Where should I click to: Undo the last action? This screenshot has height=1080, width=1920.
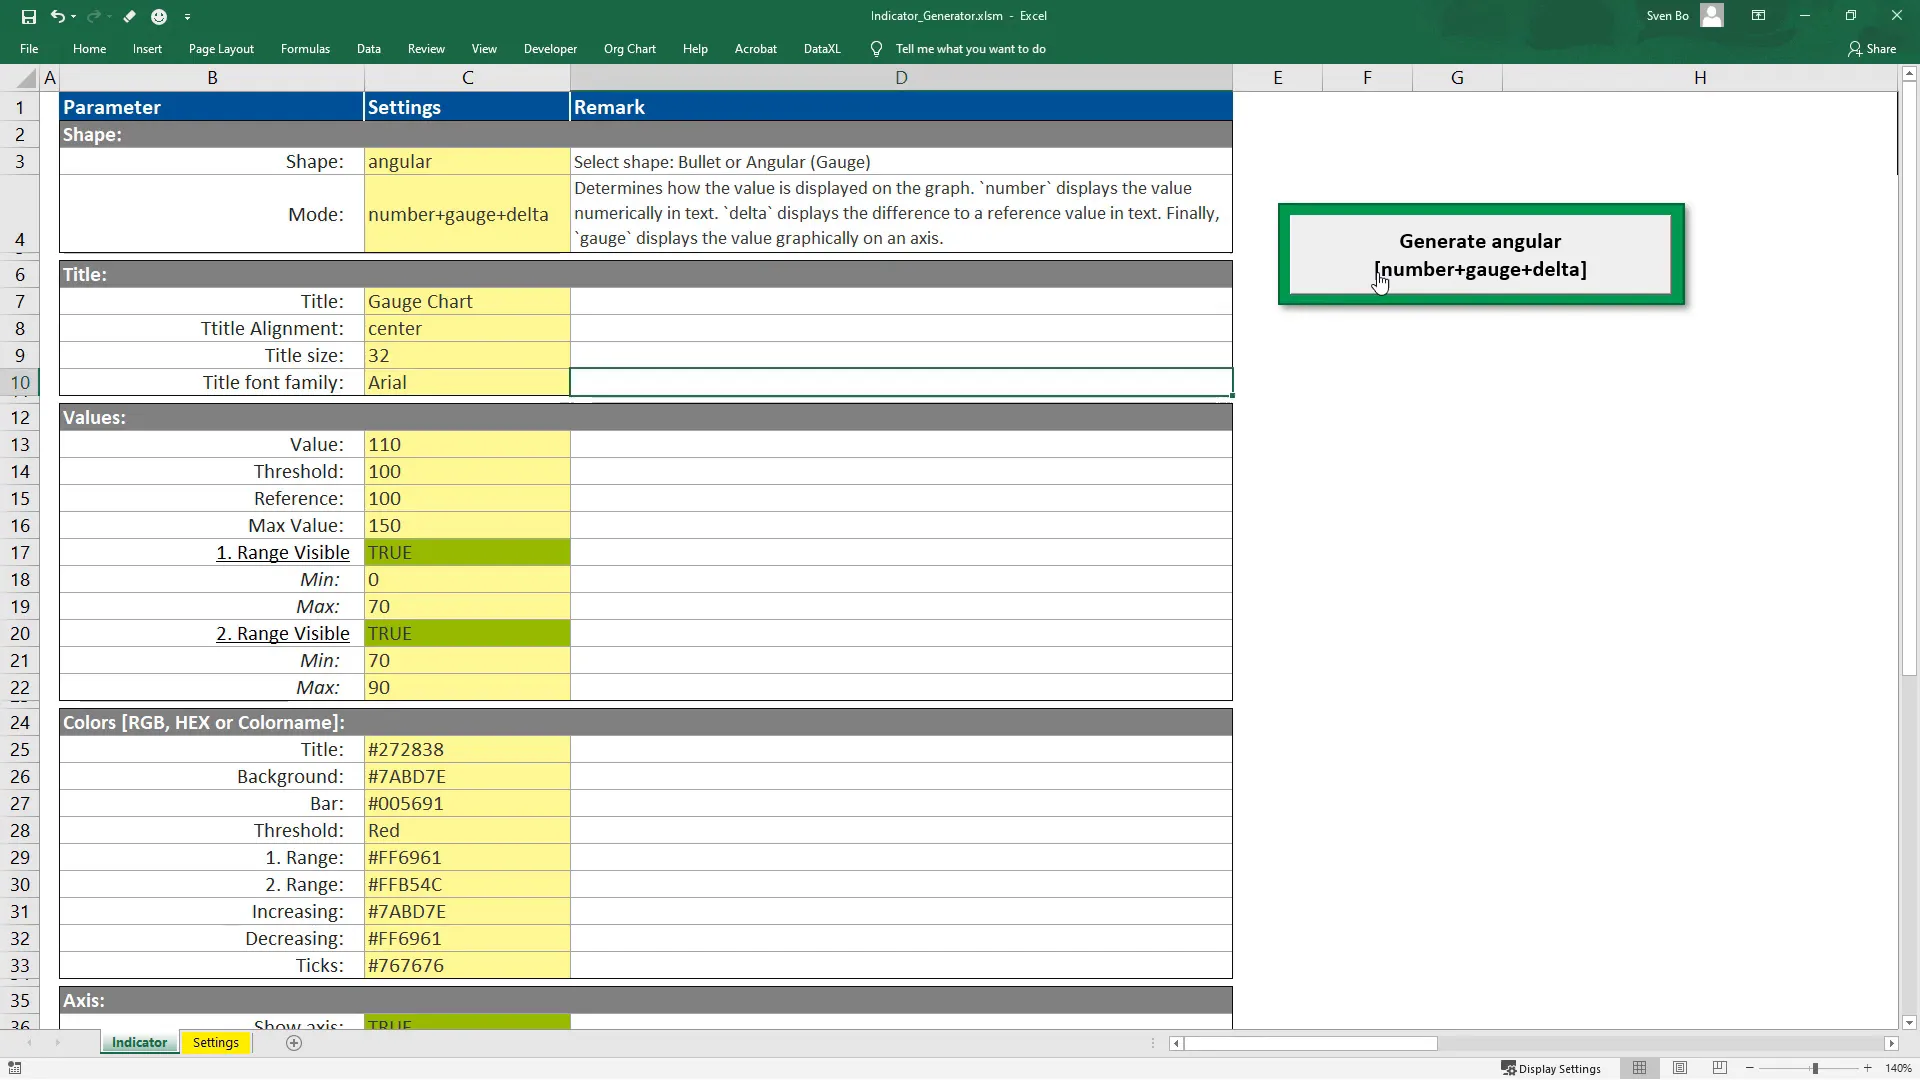coord(57,16)
